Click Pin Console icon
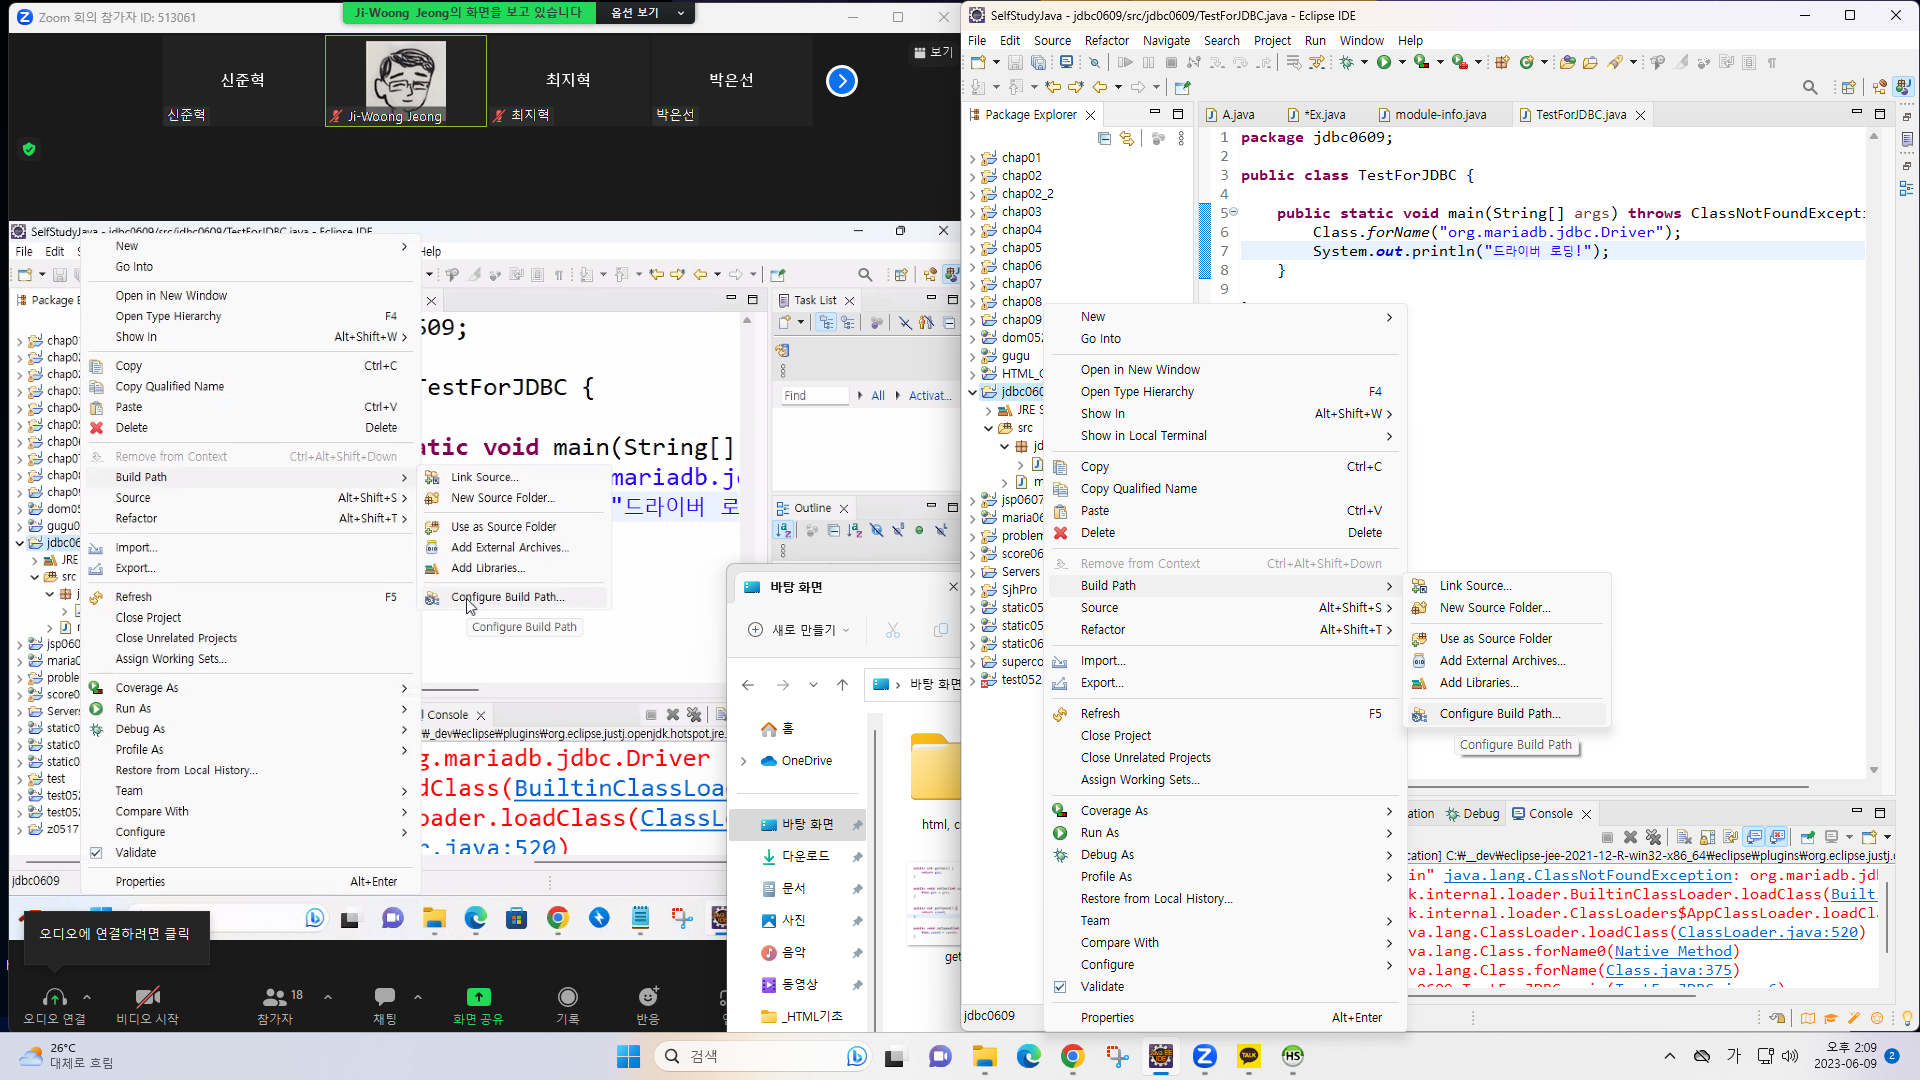1920x1080 pixels. (1807, 837)
